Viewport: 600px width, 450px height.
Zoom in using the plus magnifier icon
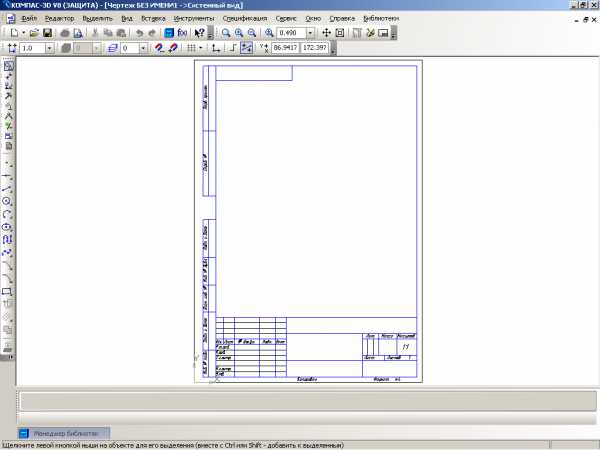coord(239,33)
